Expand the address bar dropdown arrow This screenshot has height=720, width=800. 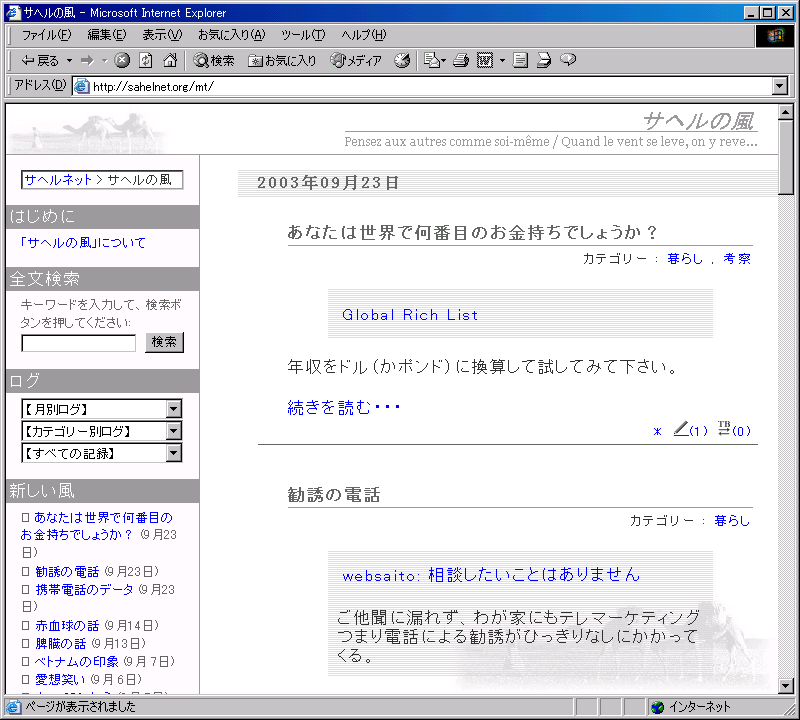pyautogui.click(x=780, y=86)
